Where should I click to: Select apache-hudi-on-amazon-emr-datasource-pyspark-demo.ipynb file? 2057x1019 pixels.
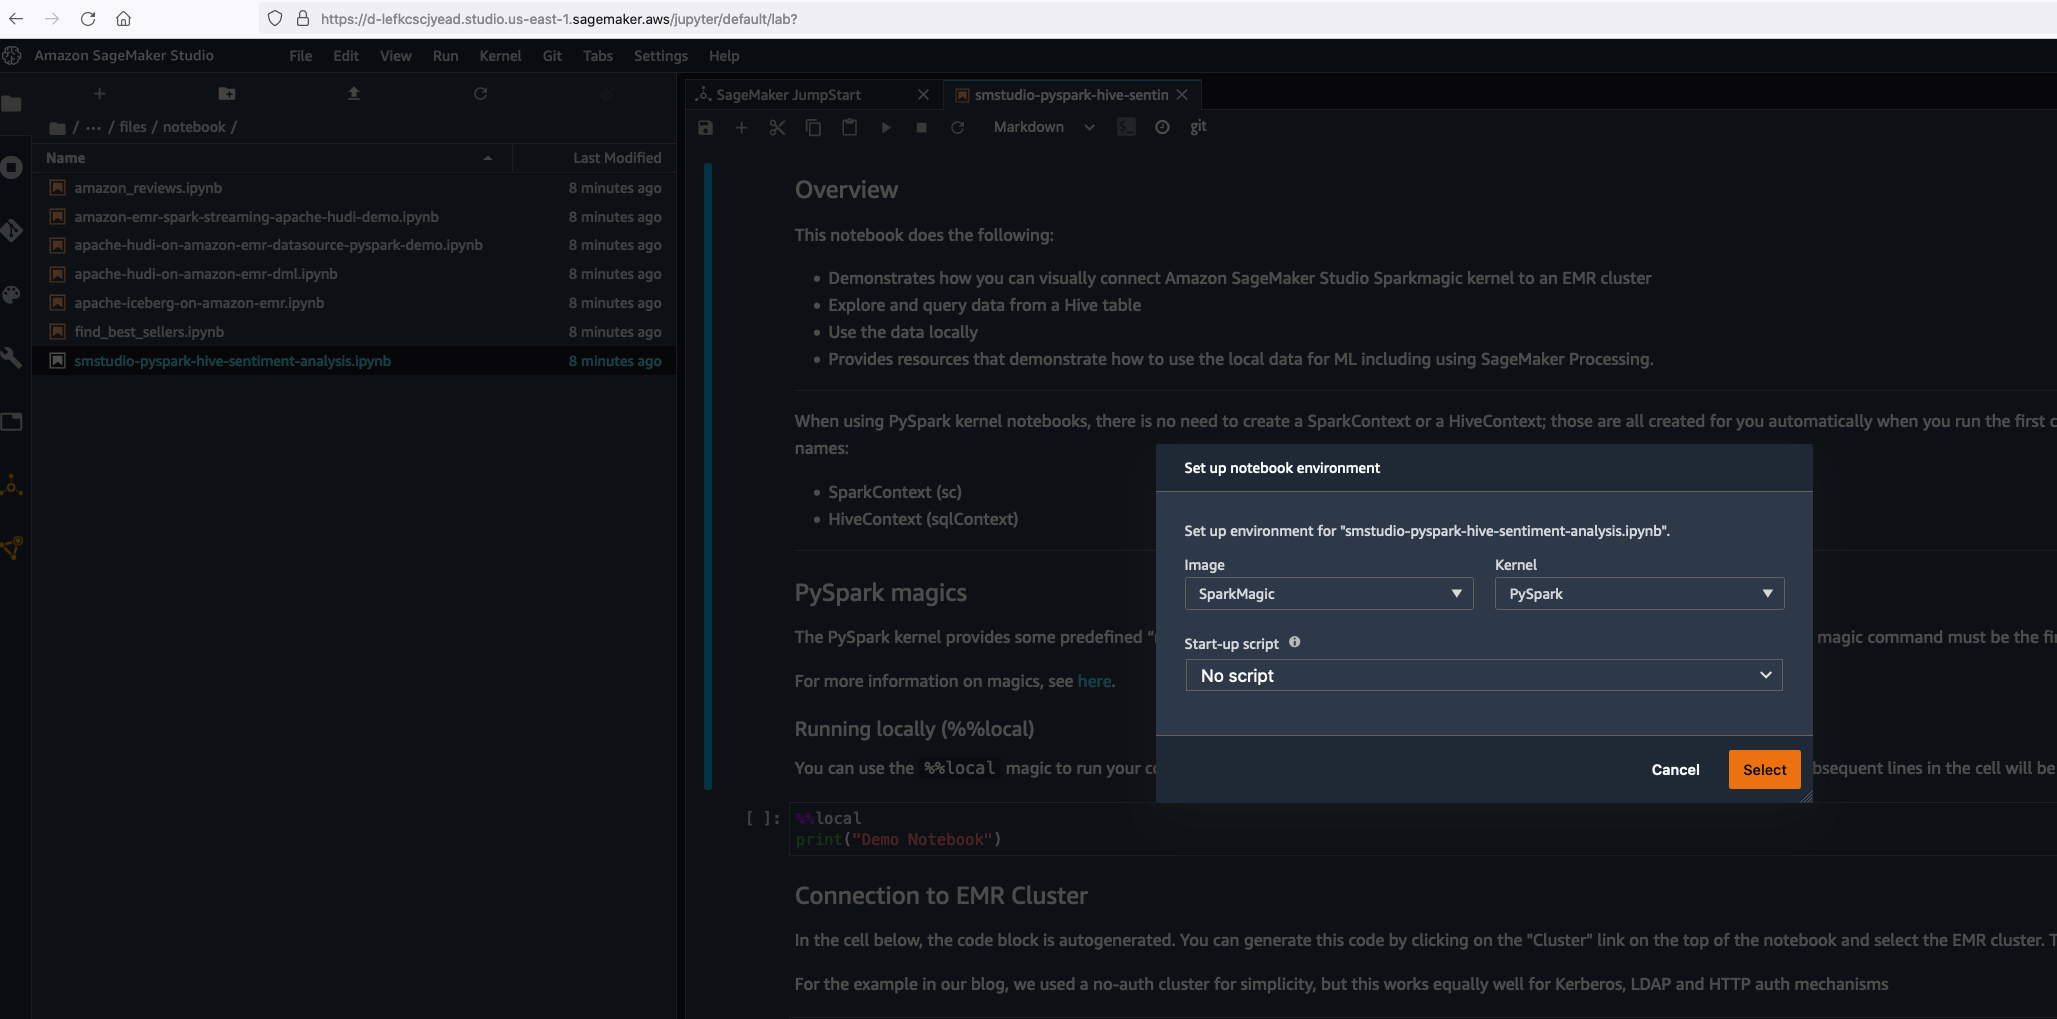(355, 245)
